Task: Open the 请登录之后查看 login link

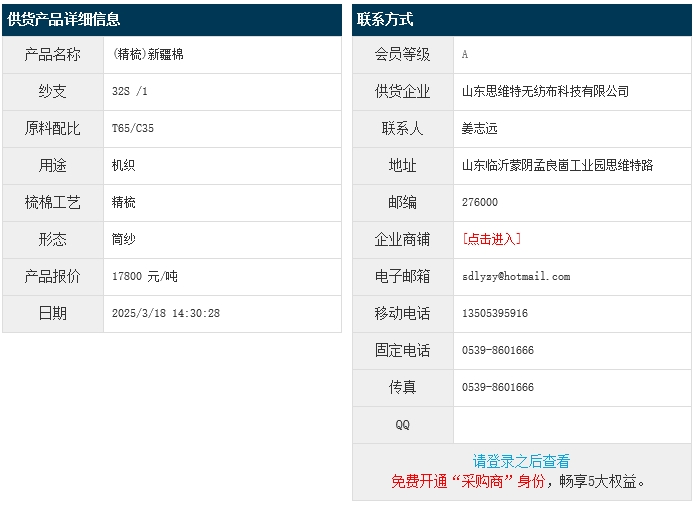Action: pos(521,461)
